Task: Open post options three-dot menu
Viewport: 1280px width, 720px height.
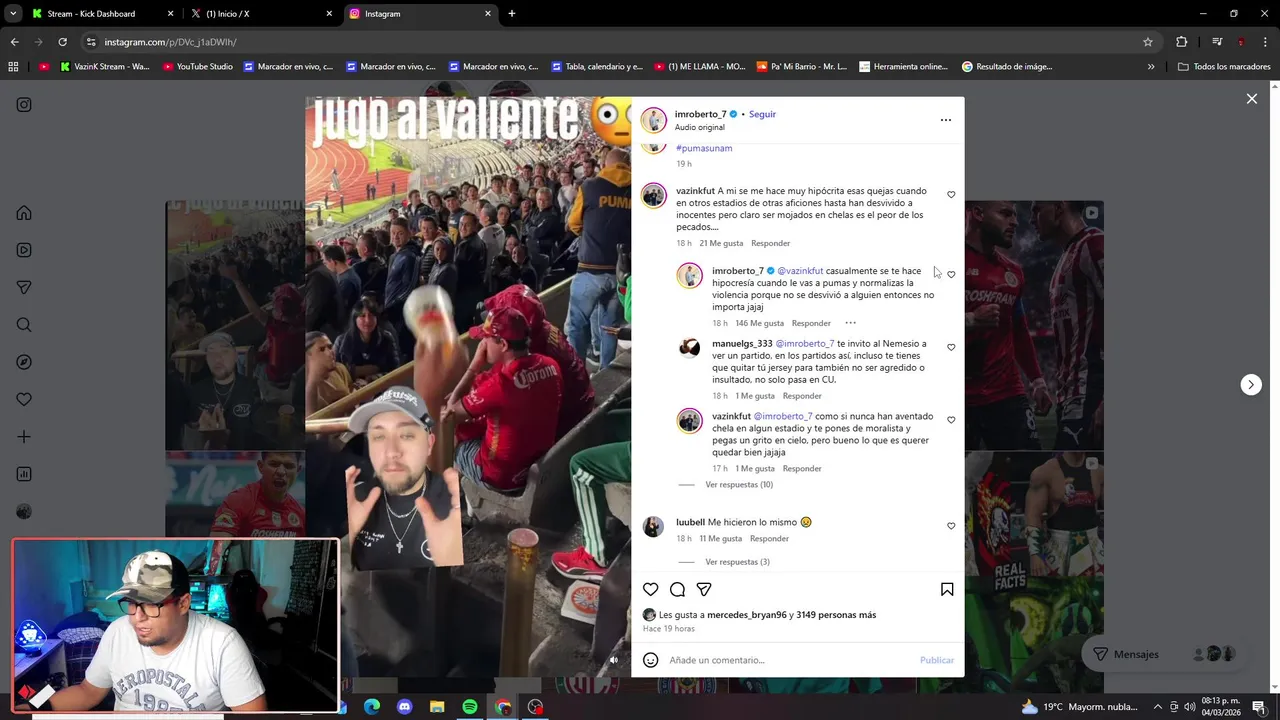Action: pos(946,120)
